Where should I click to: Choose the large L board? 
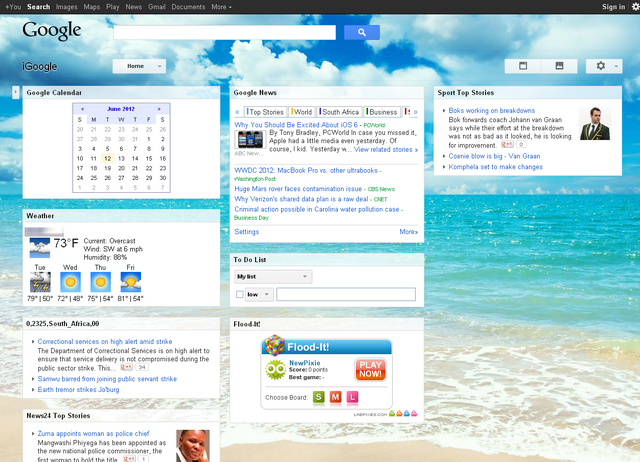click(352, 397)
